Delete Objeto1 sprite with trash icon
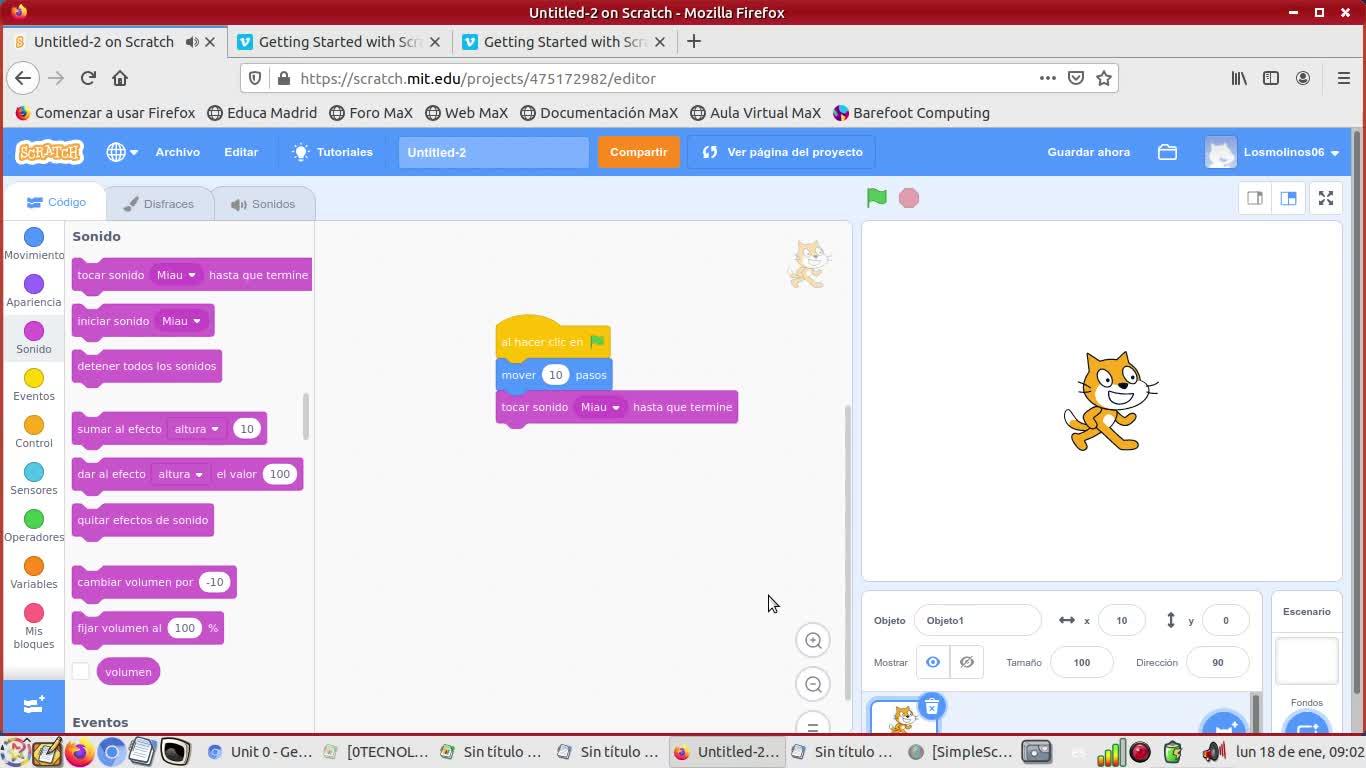 (931, 707)
